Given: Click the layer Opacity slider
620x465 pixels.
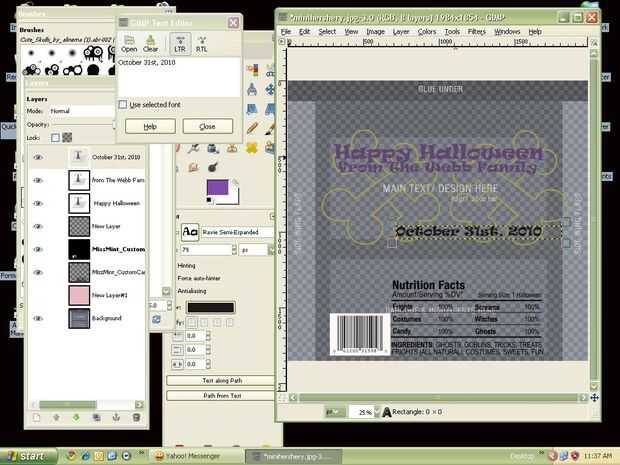Looking at the screenshot, I should tap(83, 125).
